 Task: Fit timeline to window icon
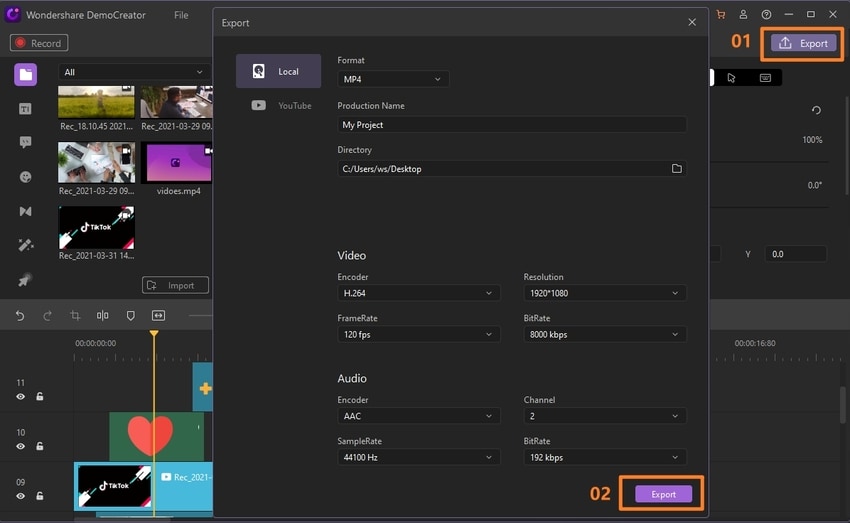click(x=158, y=315)
